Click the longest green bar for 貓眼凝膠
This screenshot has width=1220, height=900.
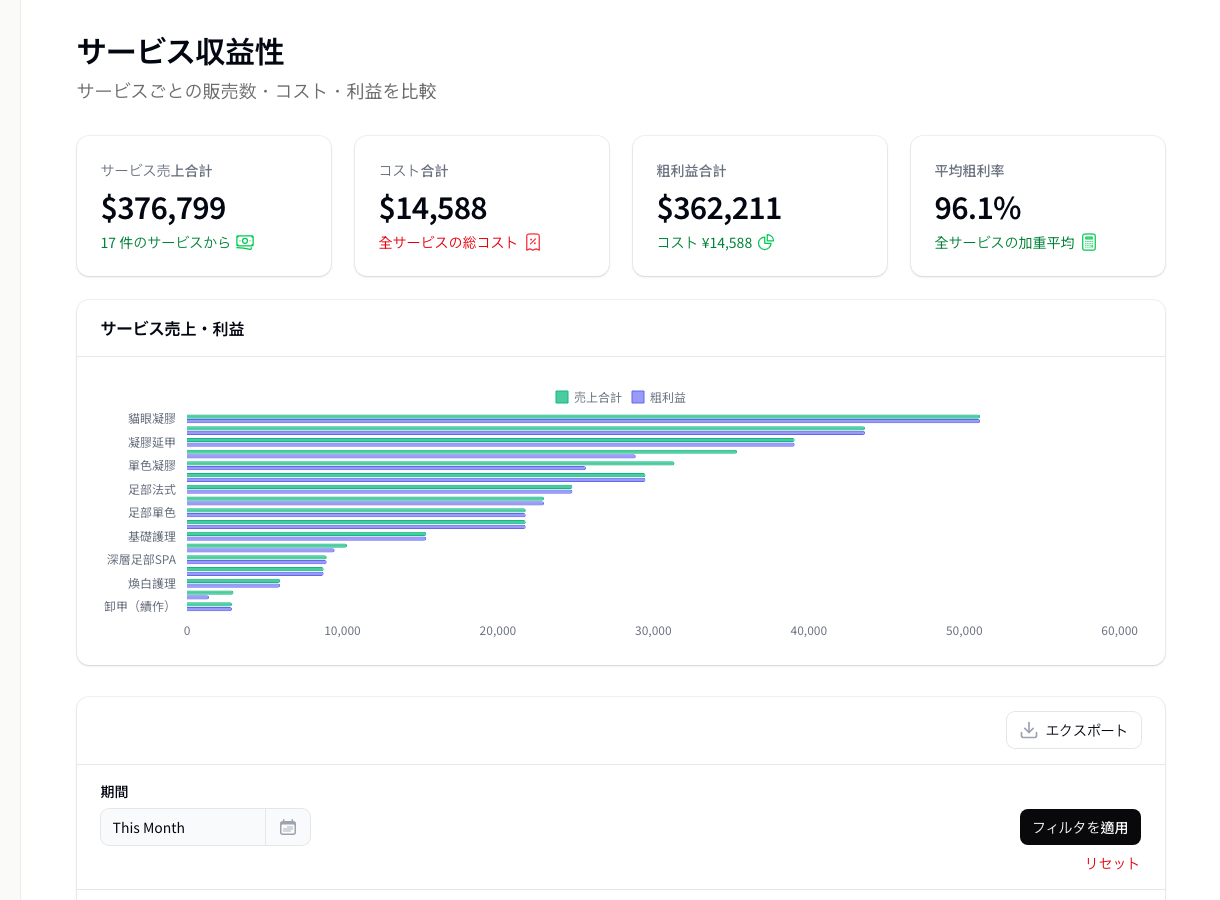click(580, 417)
